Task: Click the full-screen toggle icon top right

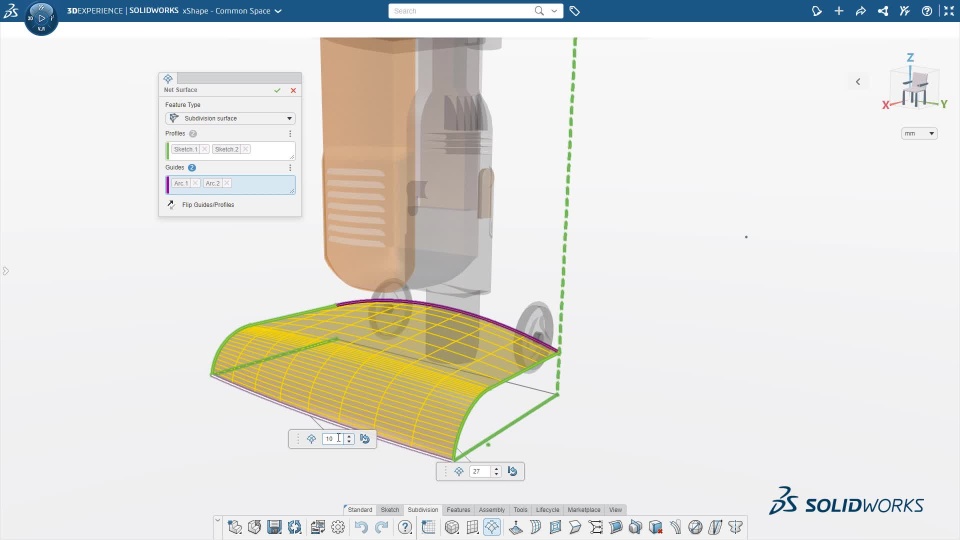Action: pos(949,11)
